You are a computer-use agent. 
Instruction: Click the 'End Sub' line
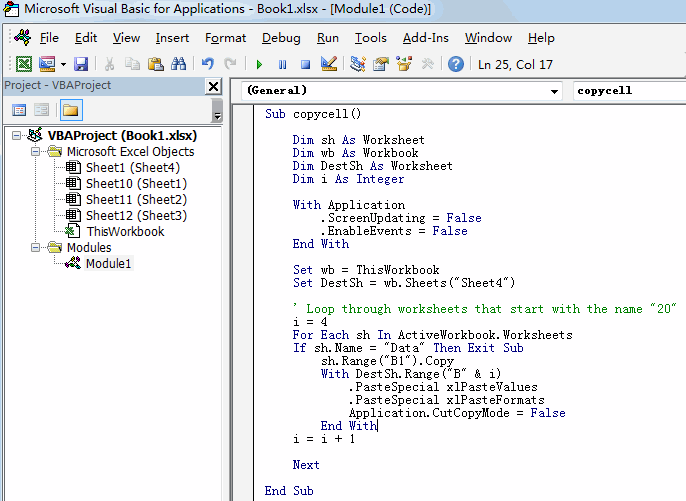(x=289, y=491)
